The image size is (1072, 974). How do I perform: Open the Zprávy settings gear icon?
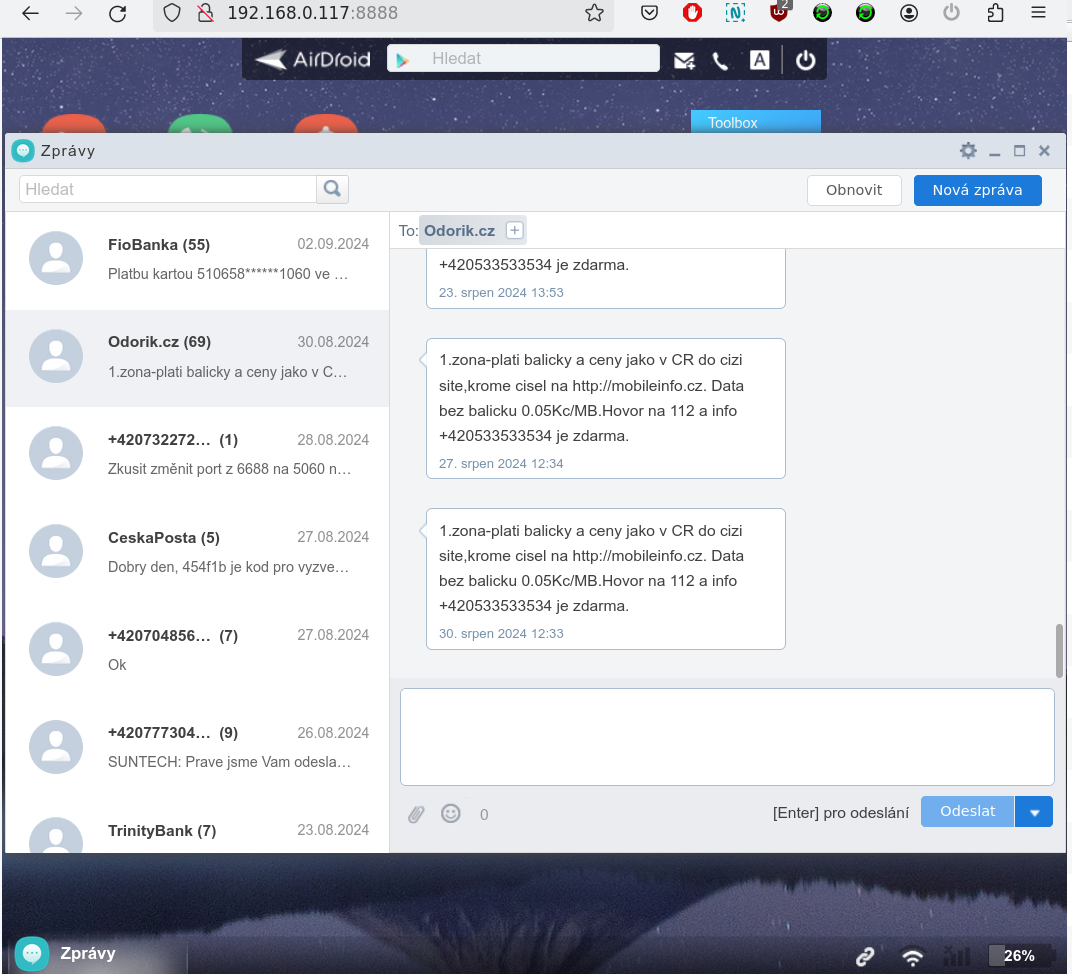click(x=968, y=151)
